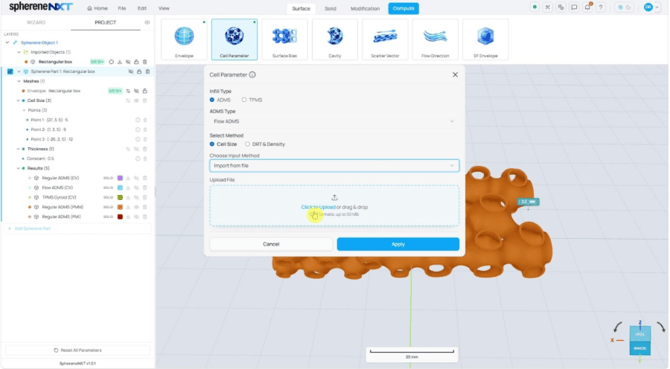Viewport: 670px width, 369px height.
Task: Choose the Scatter Vector tool
Action: click(385, 39)
